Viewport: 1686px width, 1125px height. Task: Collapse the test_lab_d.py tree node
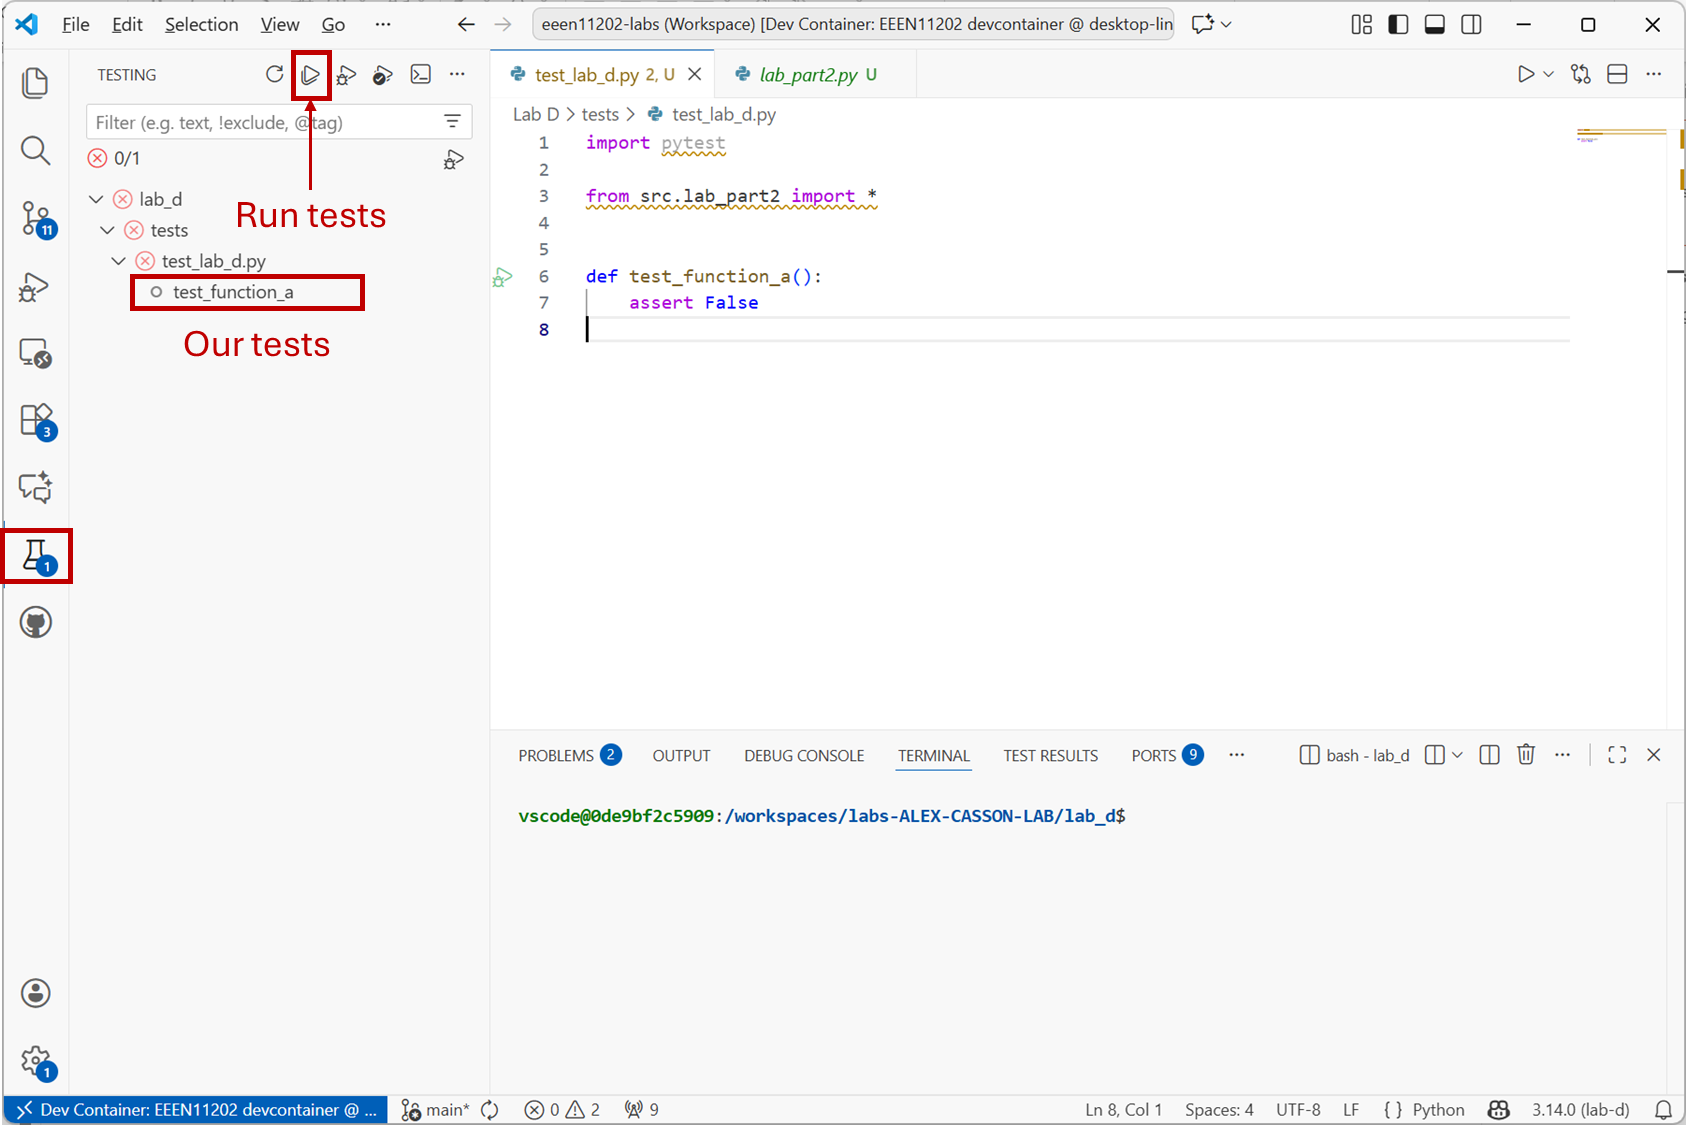(x=119, y=261)
